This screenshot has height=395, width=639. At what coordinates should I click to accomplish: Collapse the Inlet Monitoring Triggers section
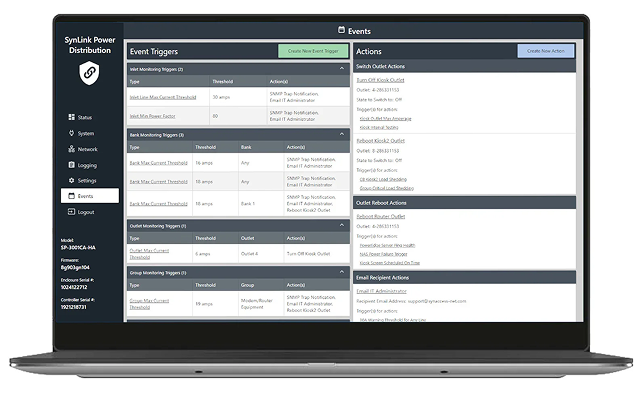[x=342, y=68]
